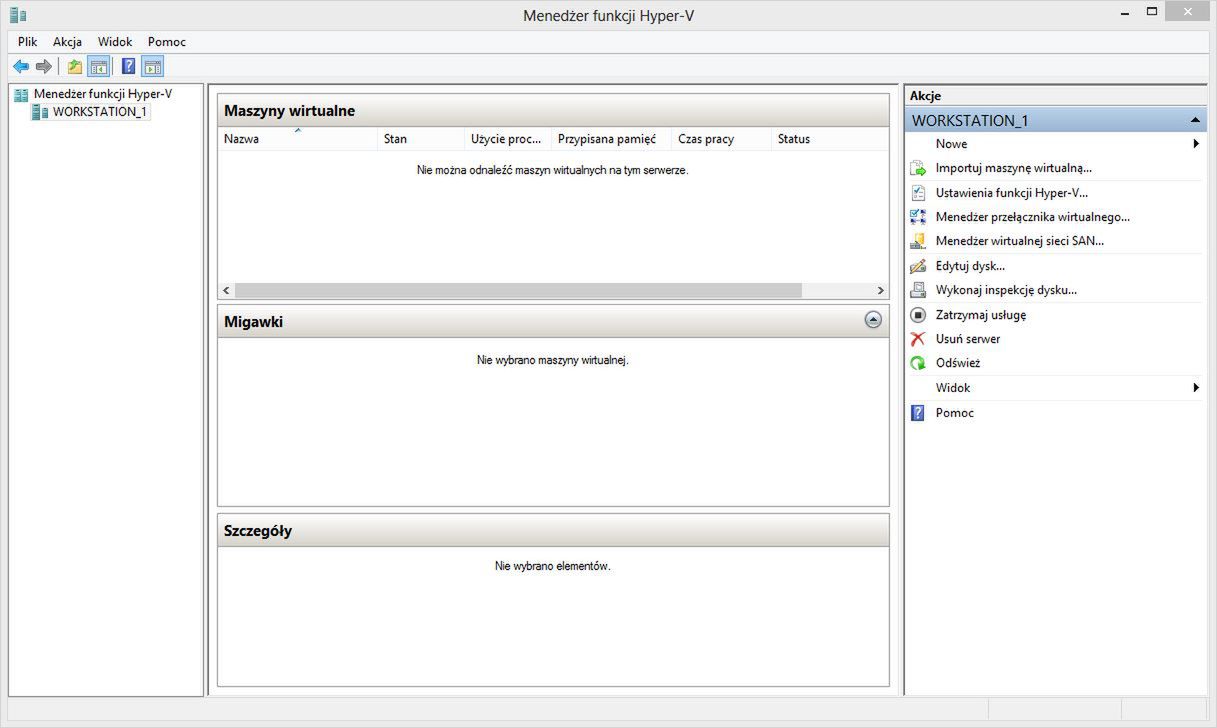
Task: Click the Up one level folder icon
Action: 75,67
